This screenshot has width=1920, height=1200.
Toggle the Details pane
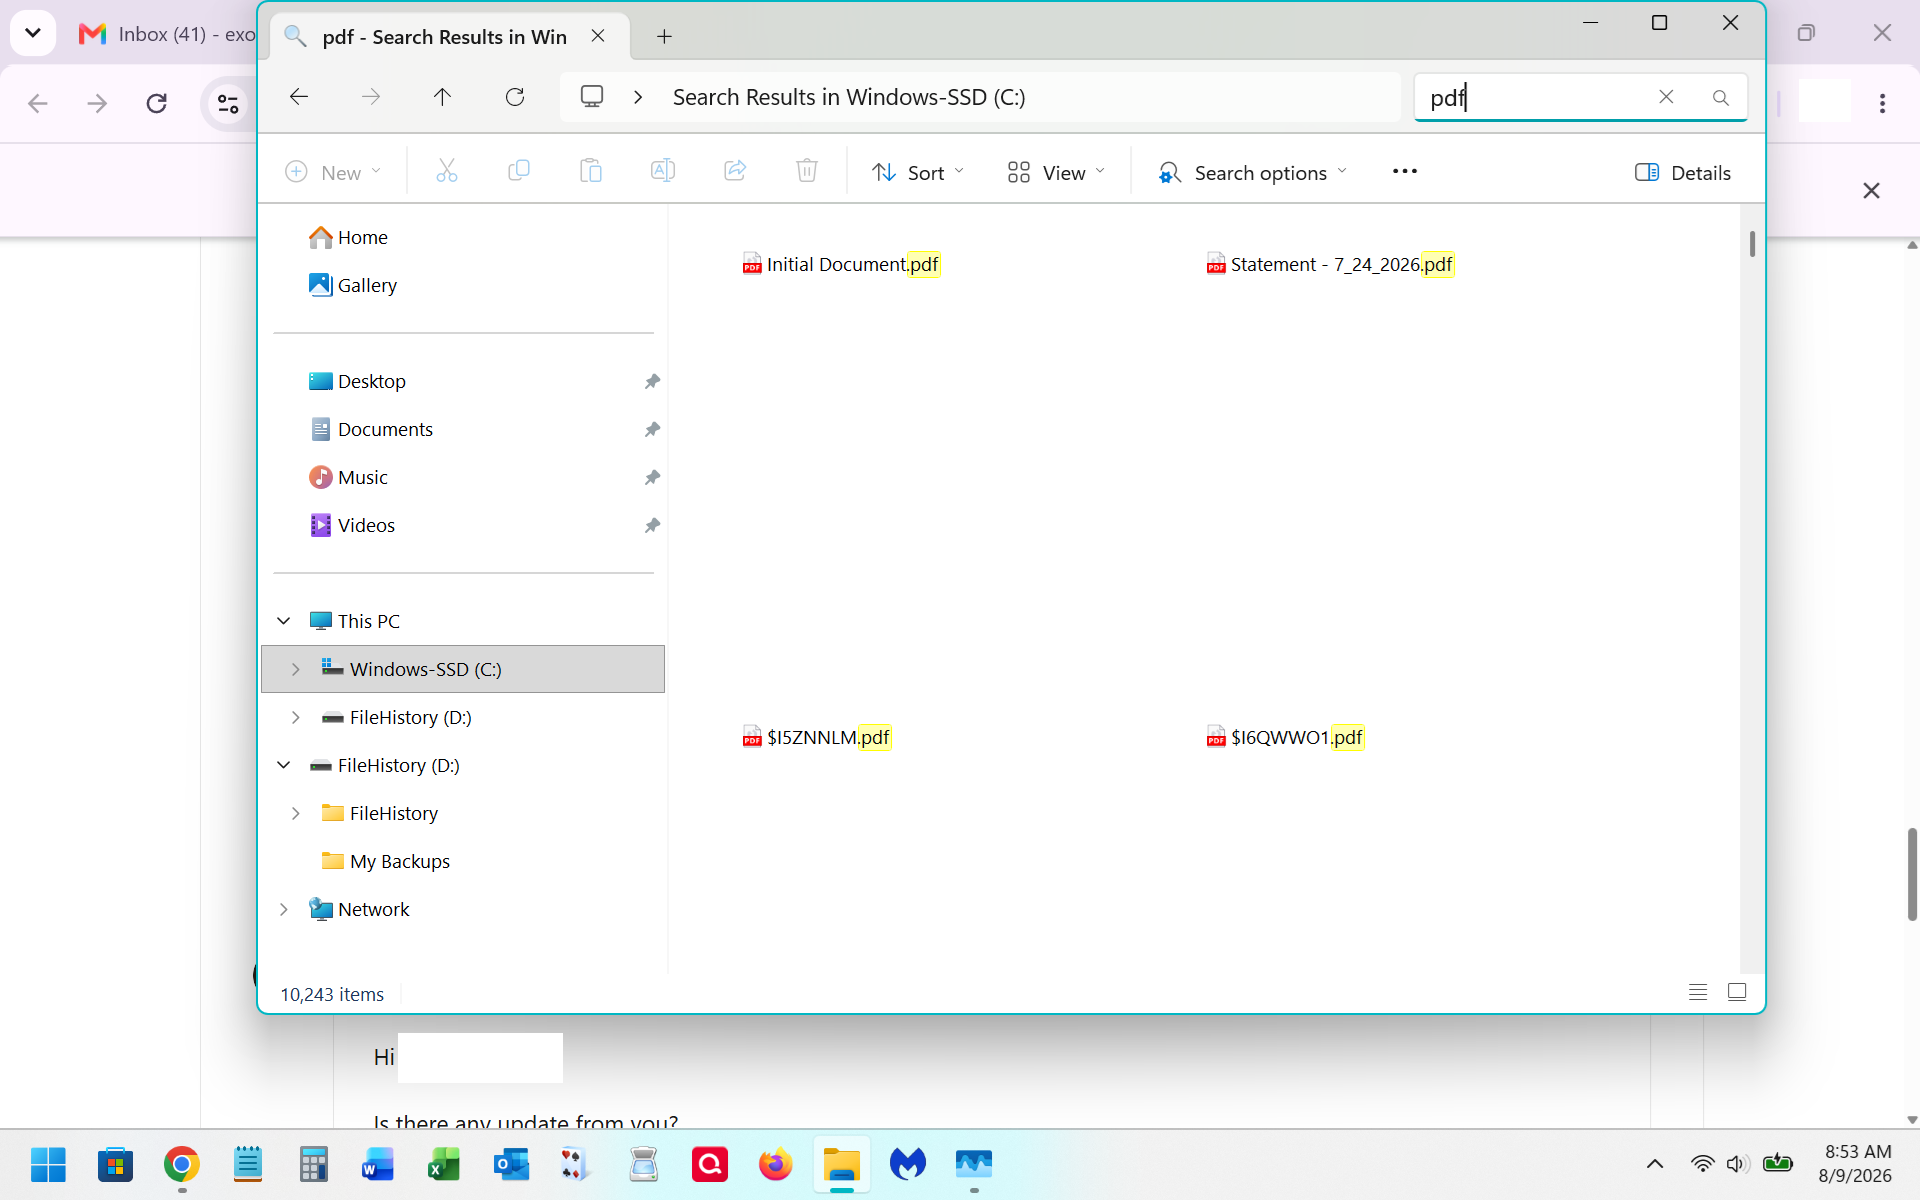(1683, 172)
